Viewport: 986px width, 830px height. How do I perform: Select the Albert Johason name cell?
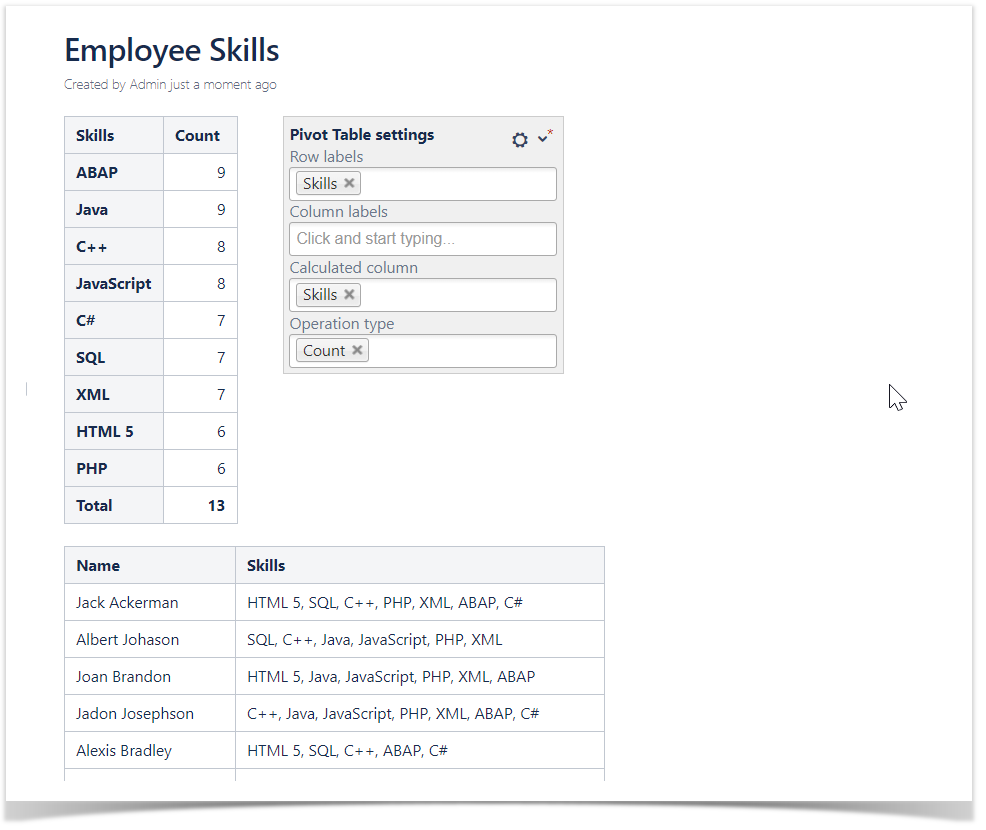point(128,640)
